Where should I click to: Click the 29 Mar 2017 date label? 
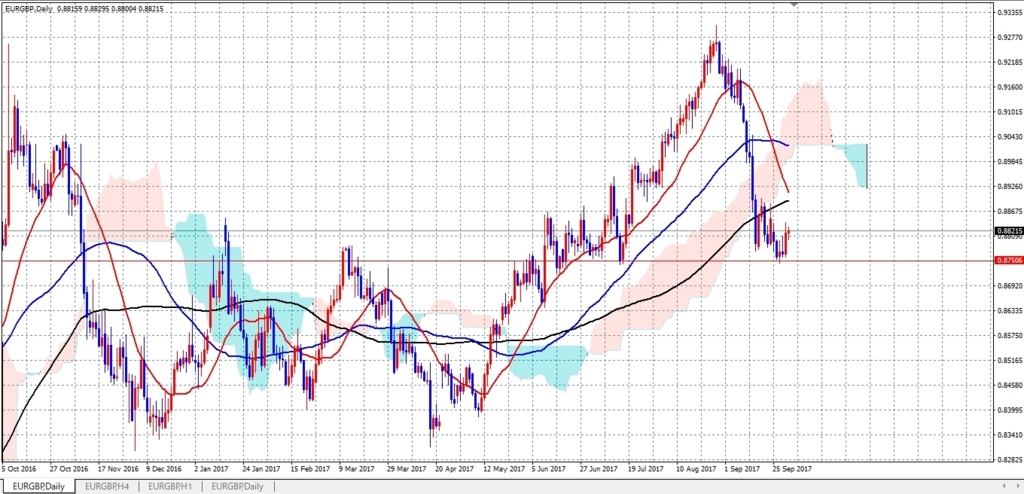pyautogui.click(x=406, y=469)
